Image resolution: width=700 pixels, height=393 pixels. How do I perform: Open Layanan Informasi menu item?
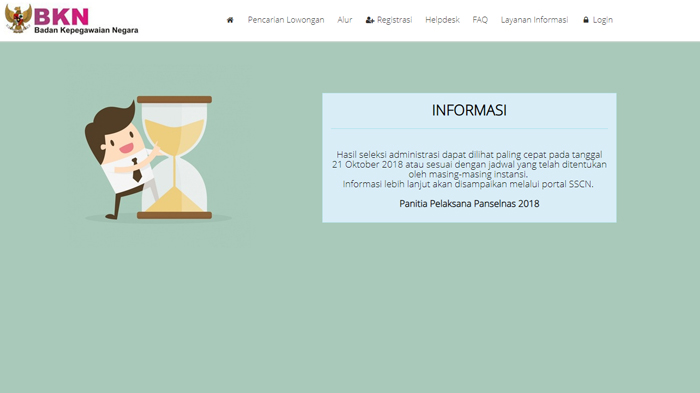(x=534, y=20)
